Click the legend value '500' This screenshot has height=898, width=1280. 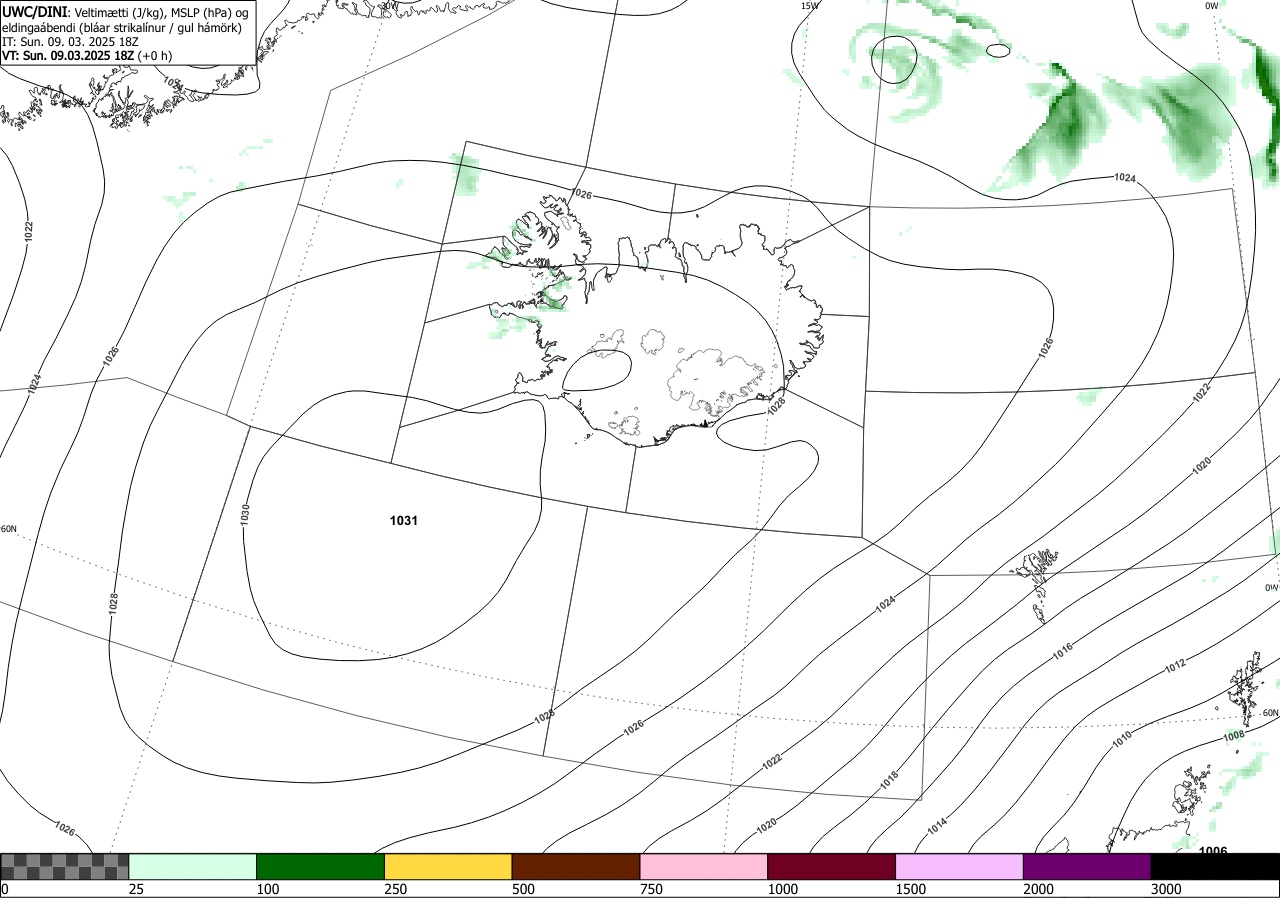(524, 889)
